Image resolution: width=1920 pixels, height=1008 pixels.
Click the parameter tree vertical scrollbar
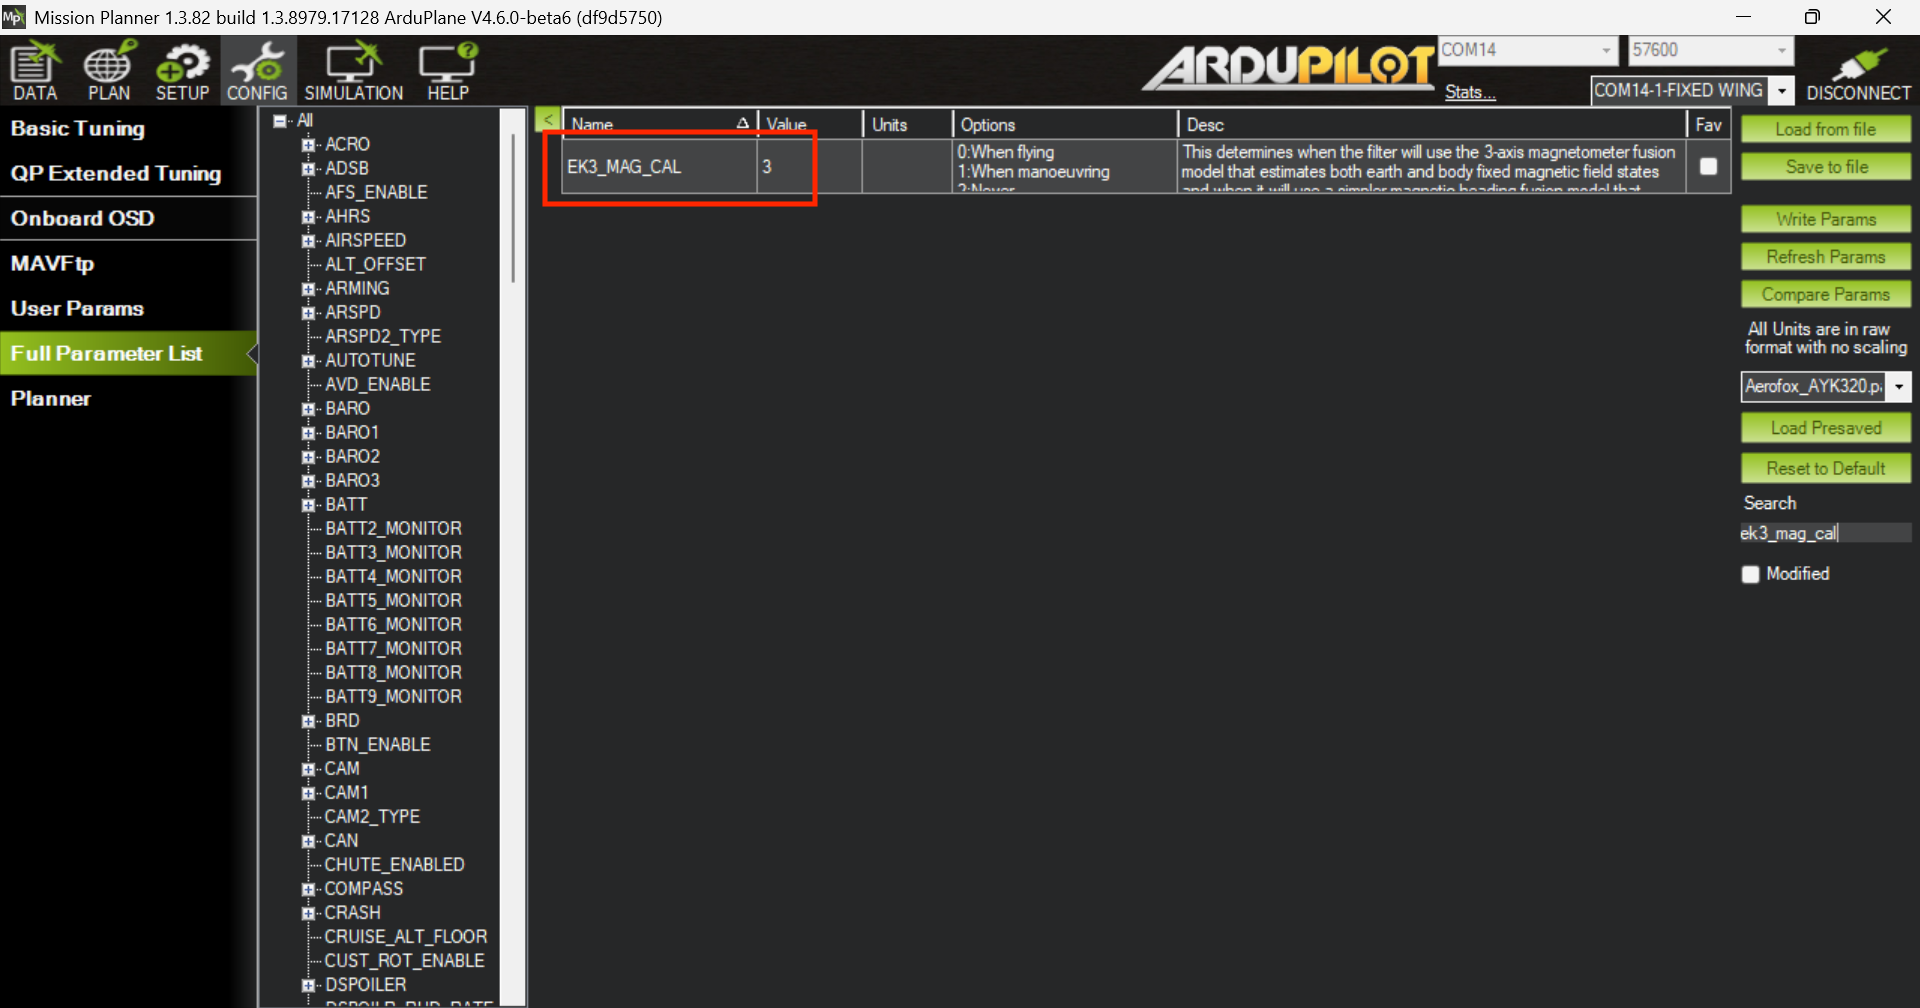point(513,210)
